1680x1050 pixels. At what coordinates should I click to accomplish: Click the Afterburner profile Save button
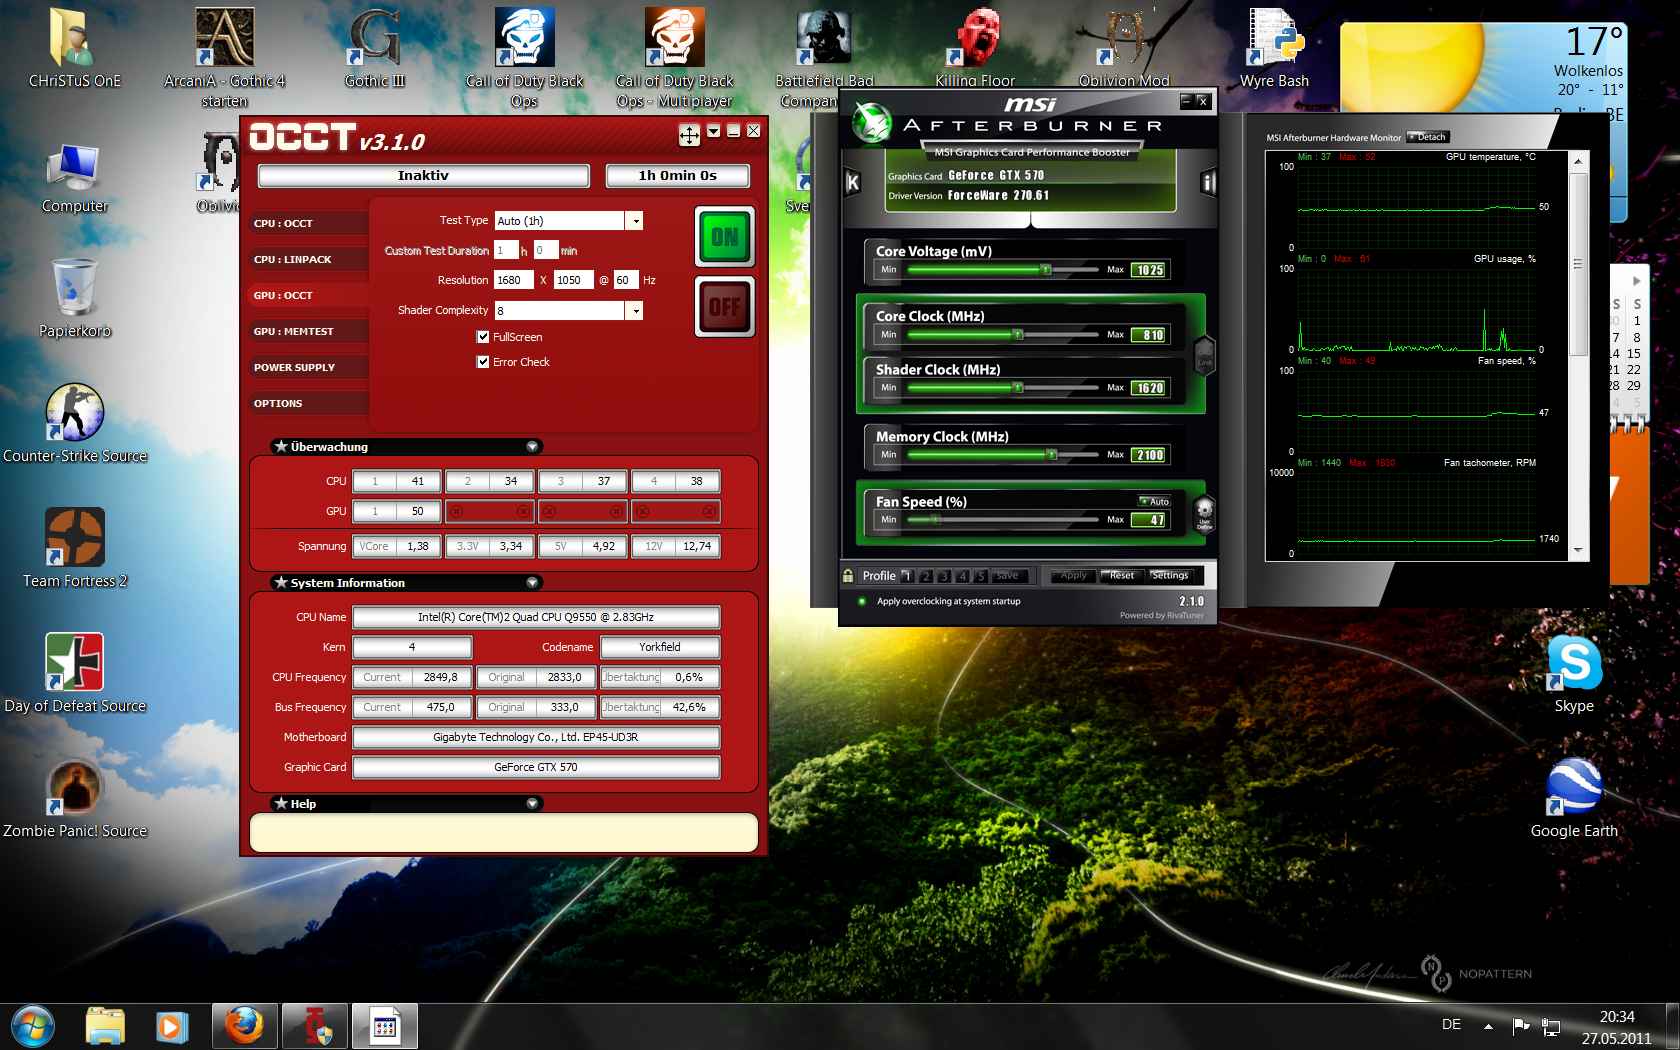[1008, 576]
